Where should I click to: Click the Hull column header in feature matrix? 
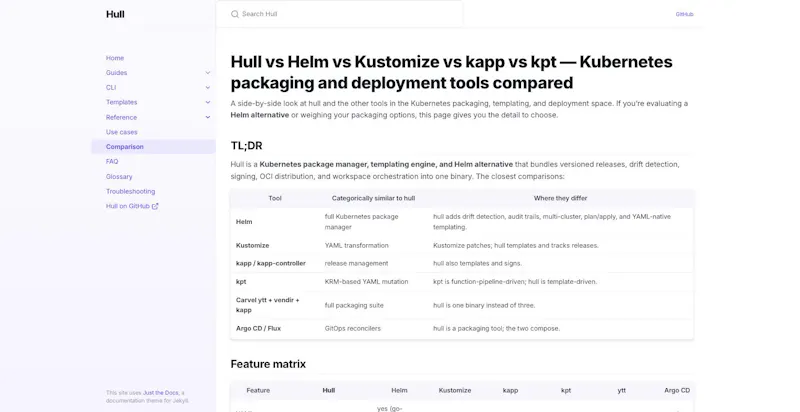329,391
